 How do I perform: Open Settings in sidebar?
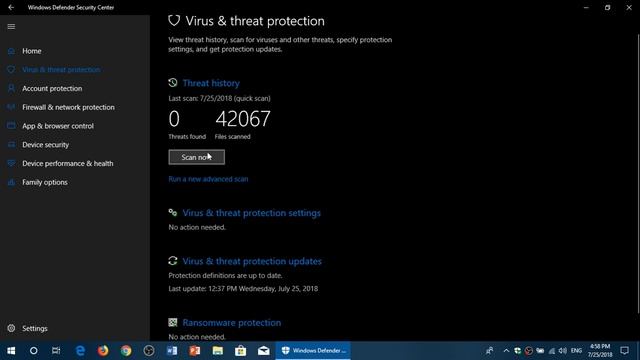[35, 329]
